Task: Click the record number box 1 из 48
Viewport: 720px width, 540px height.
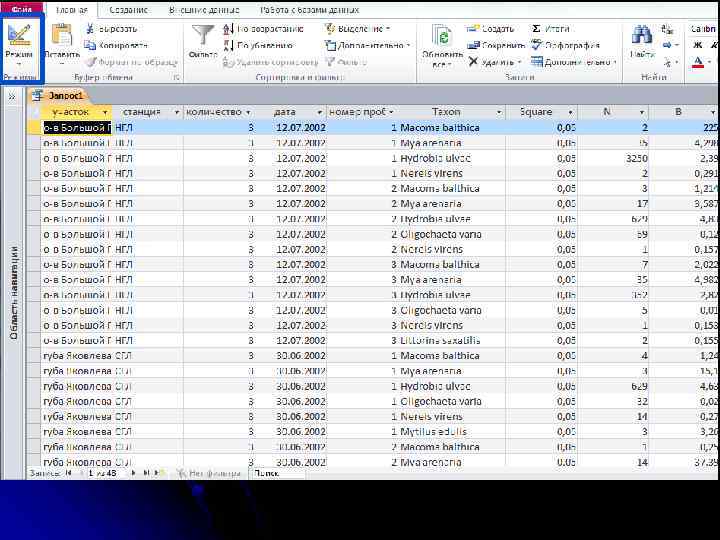Action: click(x=105, y=473)
